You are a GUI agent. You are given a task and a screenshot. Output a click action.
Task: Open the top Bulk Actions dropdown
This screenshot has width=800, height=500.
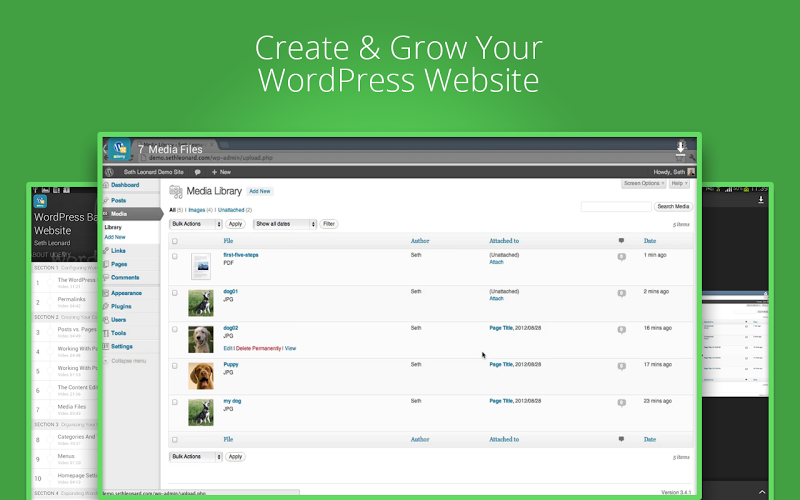coord(196,224)
